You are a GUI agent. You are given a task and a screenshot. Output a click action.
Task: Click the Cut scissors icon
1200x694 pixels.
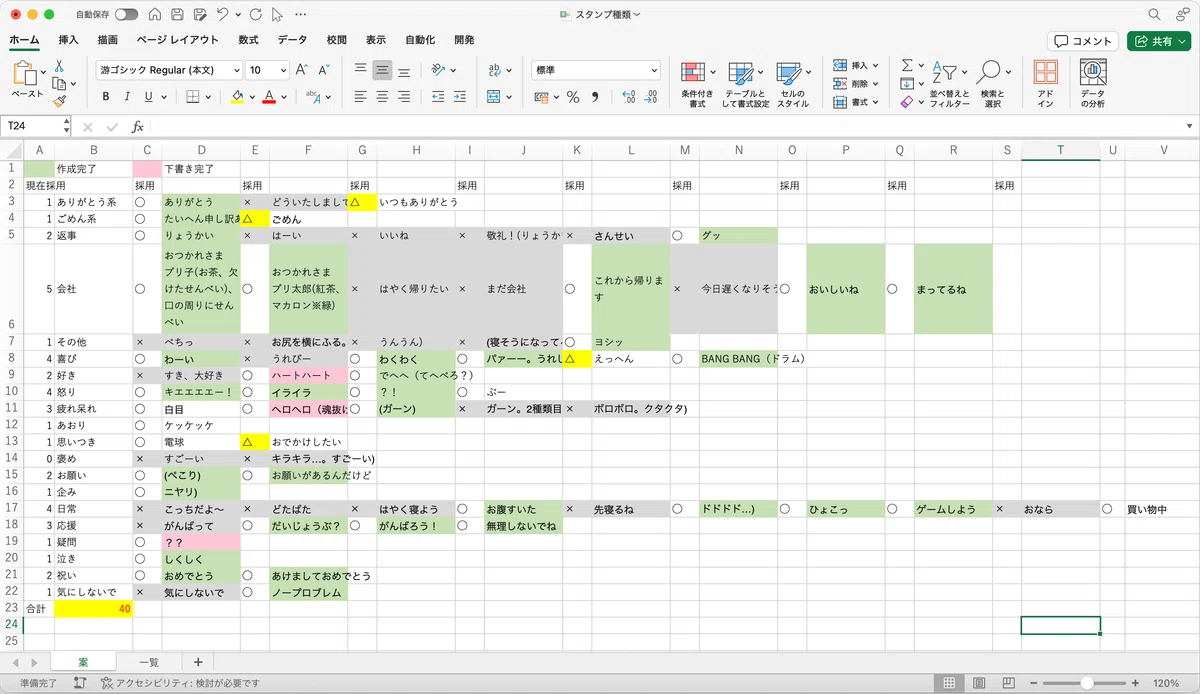pyautogui.click(x=59, y=65)
